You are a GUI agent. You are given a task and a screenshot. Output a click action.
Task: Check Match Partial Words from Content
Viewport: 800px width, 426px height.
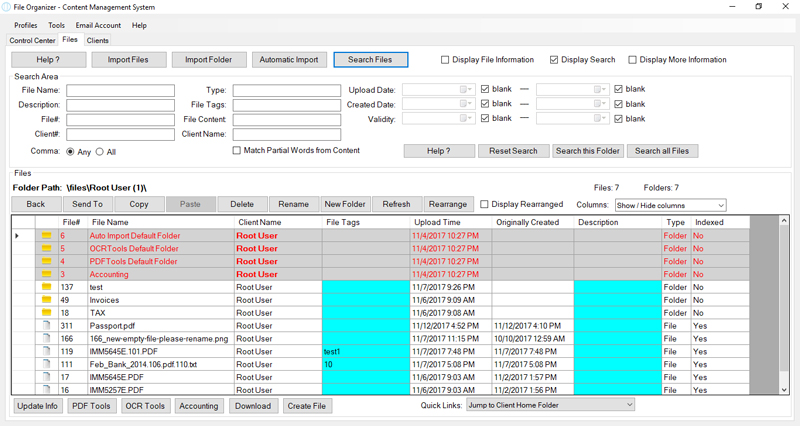pyautogui.click(x=237, y=151)
